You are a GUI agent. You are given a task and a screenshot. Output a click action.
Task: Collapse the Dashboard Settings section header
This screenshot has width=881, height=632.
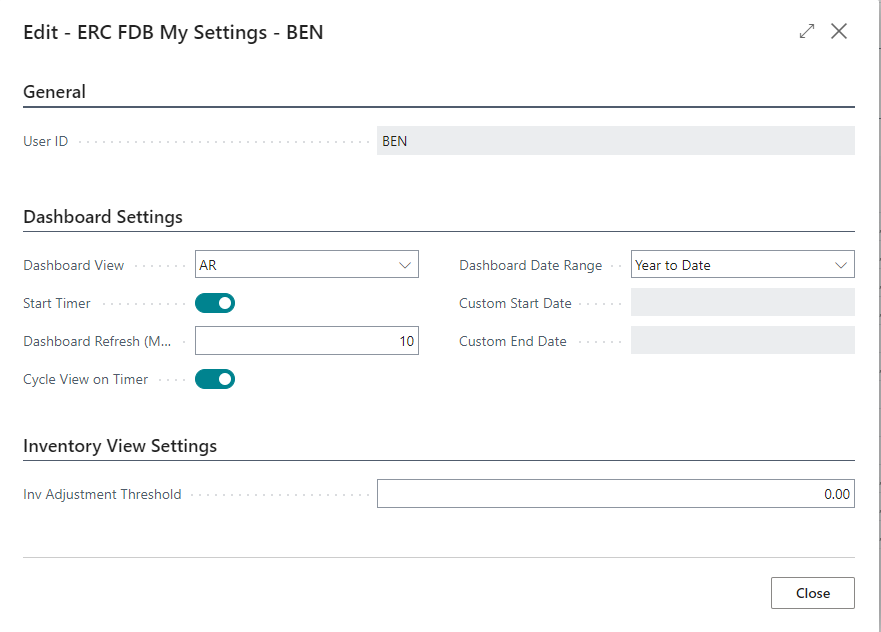point(103,217)
